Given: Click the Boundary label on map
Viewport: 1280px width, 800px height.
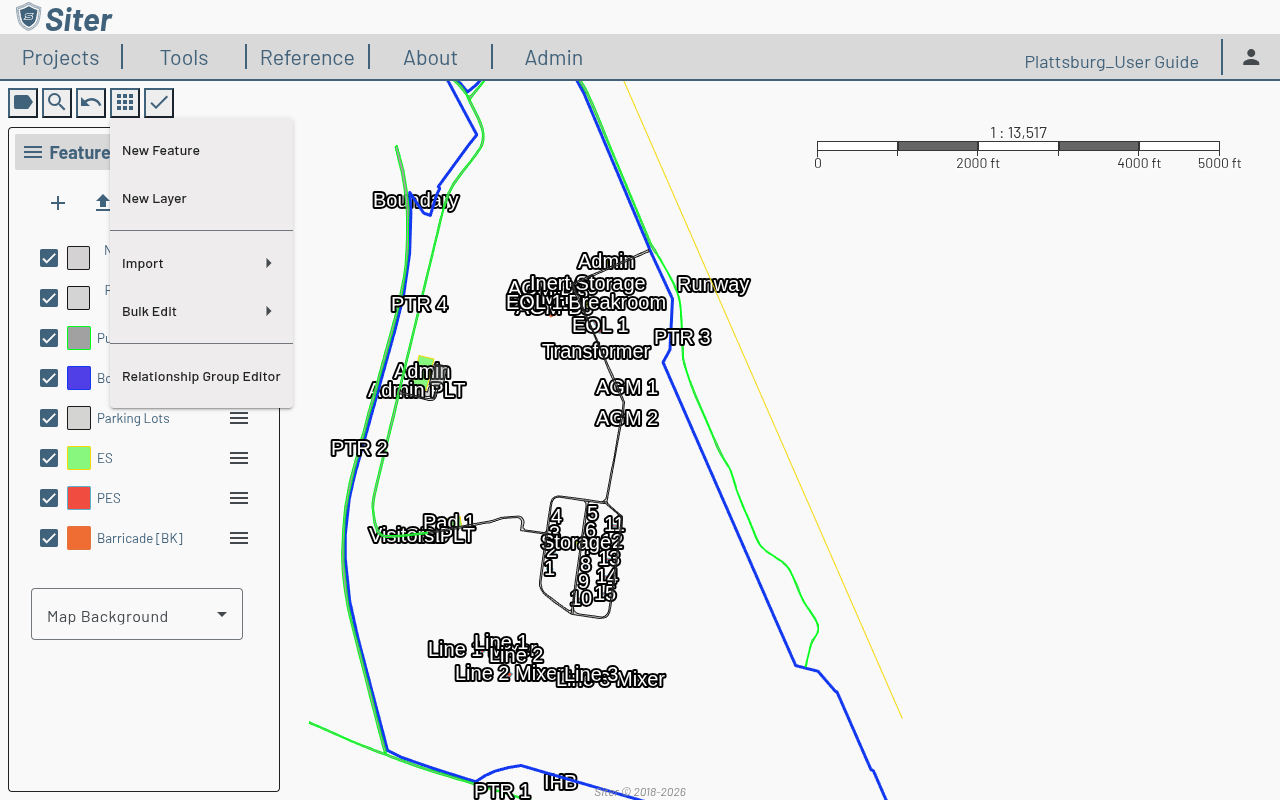Looking at the screenshot, I should 416,200.
